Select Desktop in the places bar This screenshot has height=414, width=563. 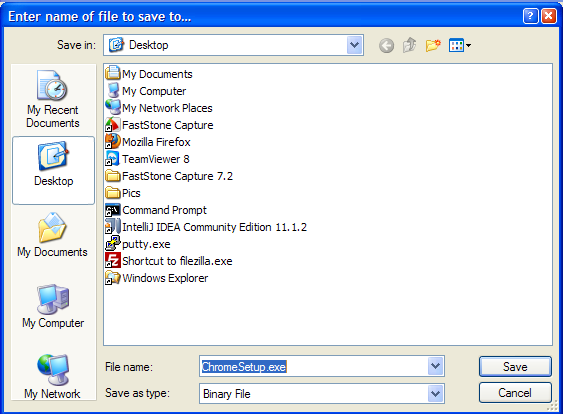(53, 170)
